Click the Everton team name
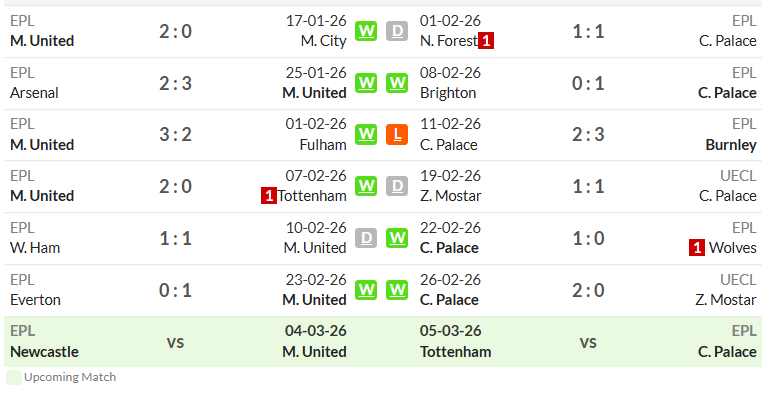Screen dimensions: 762x398 pyautogui.click(x=35, y=300)
